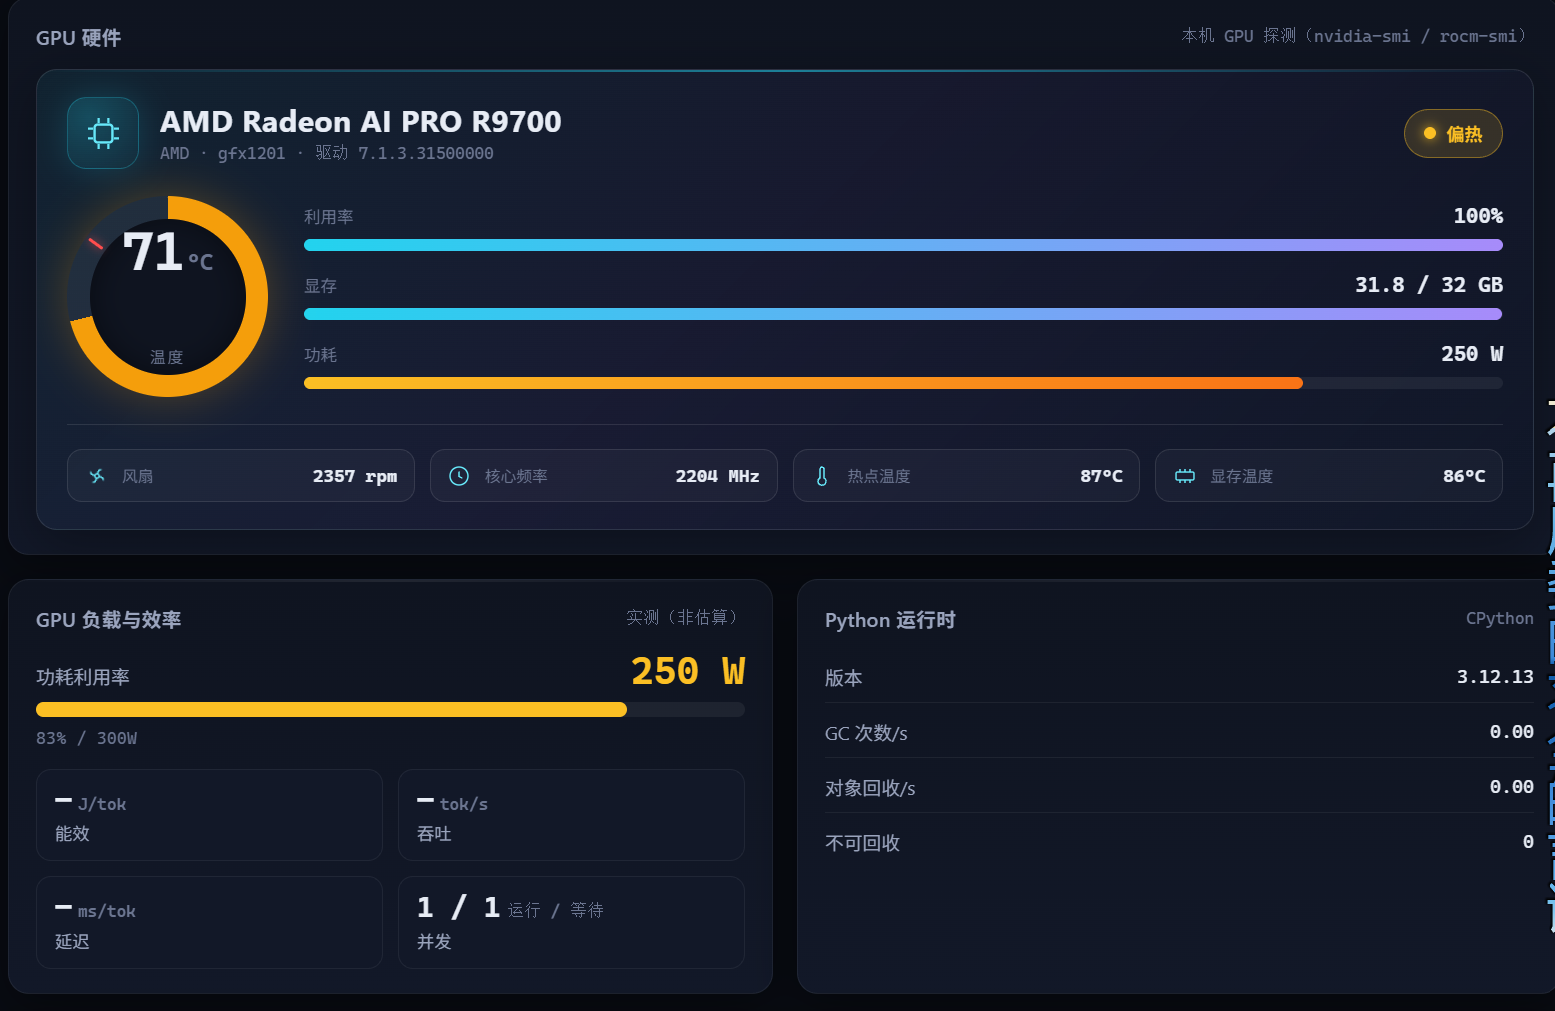Click the GC 次数/s row

(x=1179, y=732)
